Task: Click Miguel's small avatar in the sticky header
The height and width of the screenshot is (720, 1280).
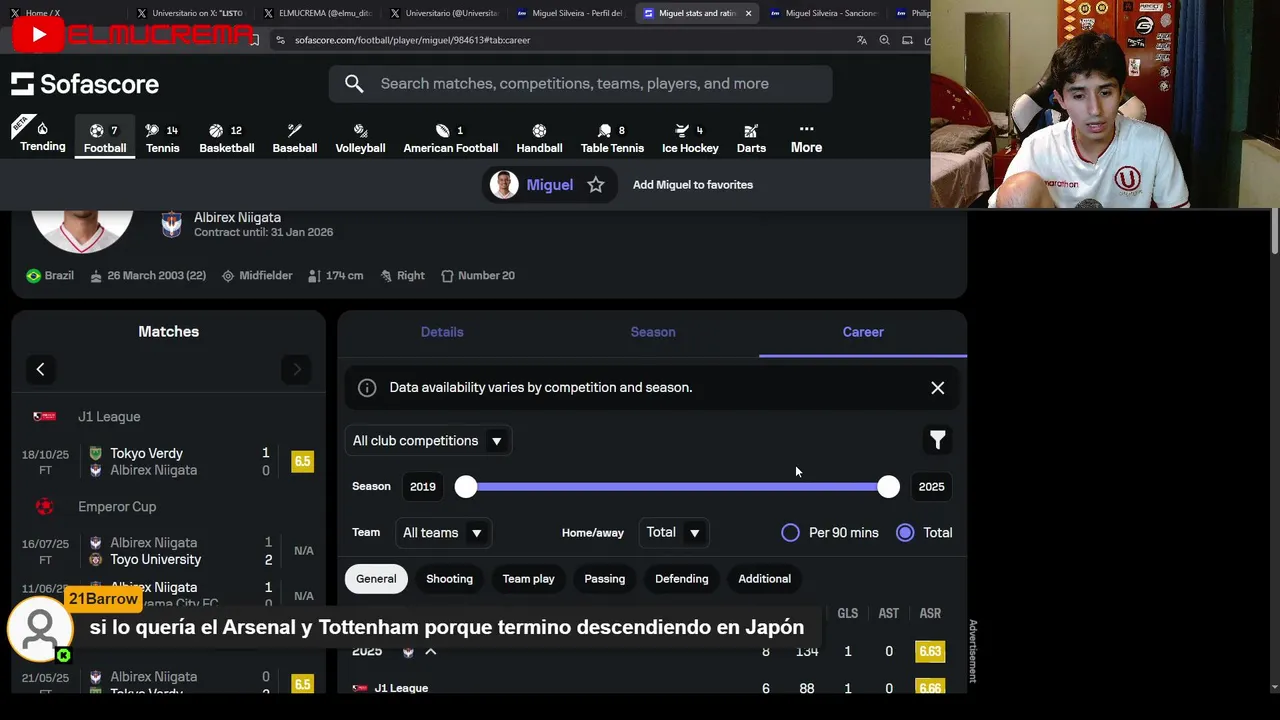Action: click(504, 185)
